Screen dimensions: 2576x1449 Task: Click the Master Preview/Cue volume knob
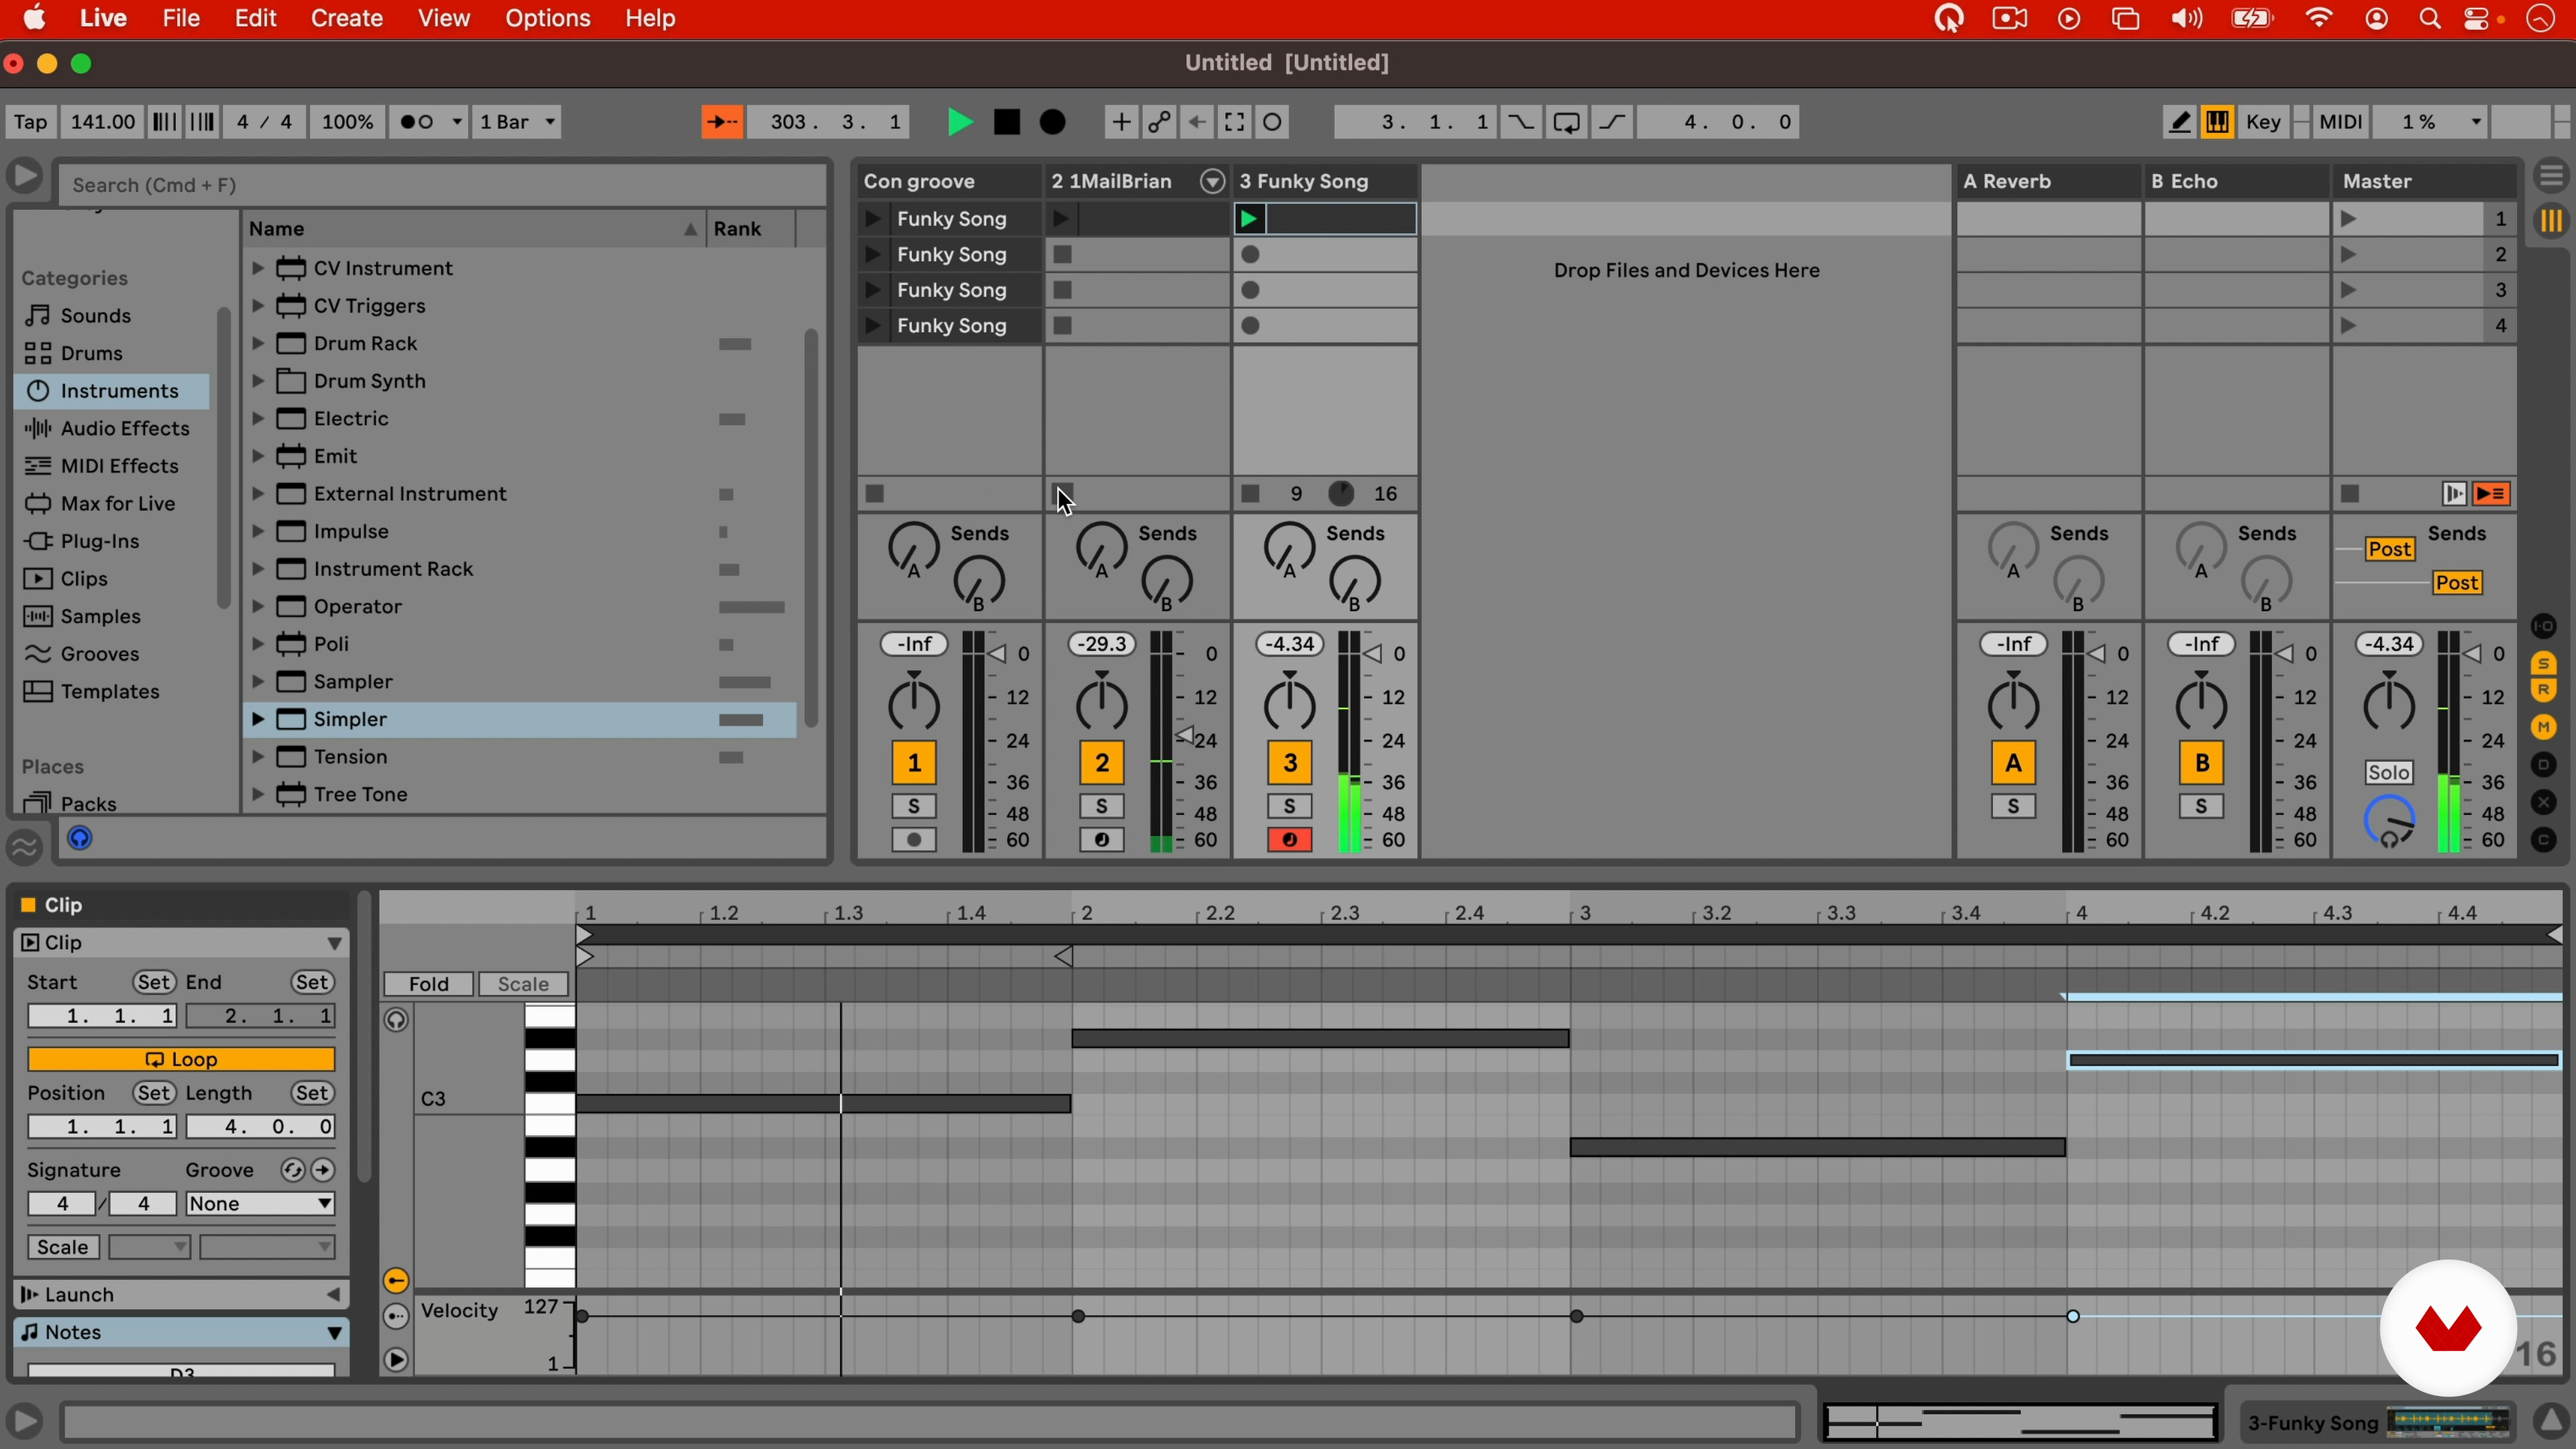click(2390, 822)
